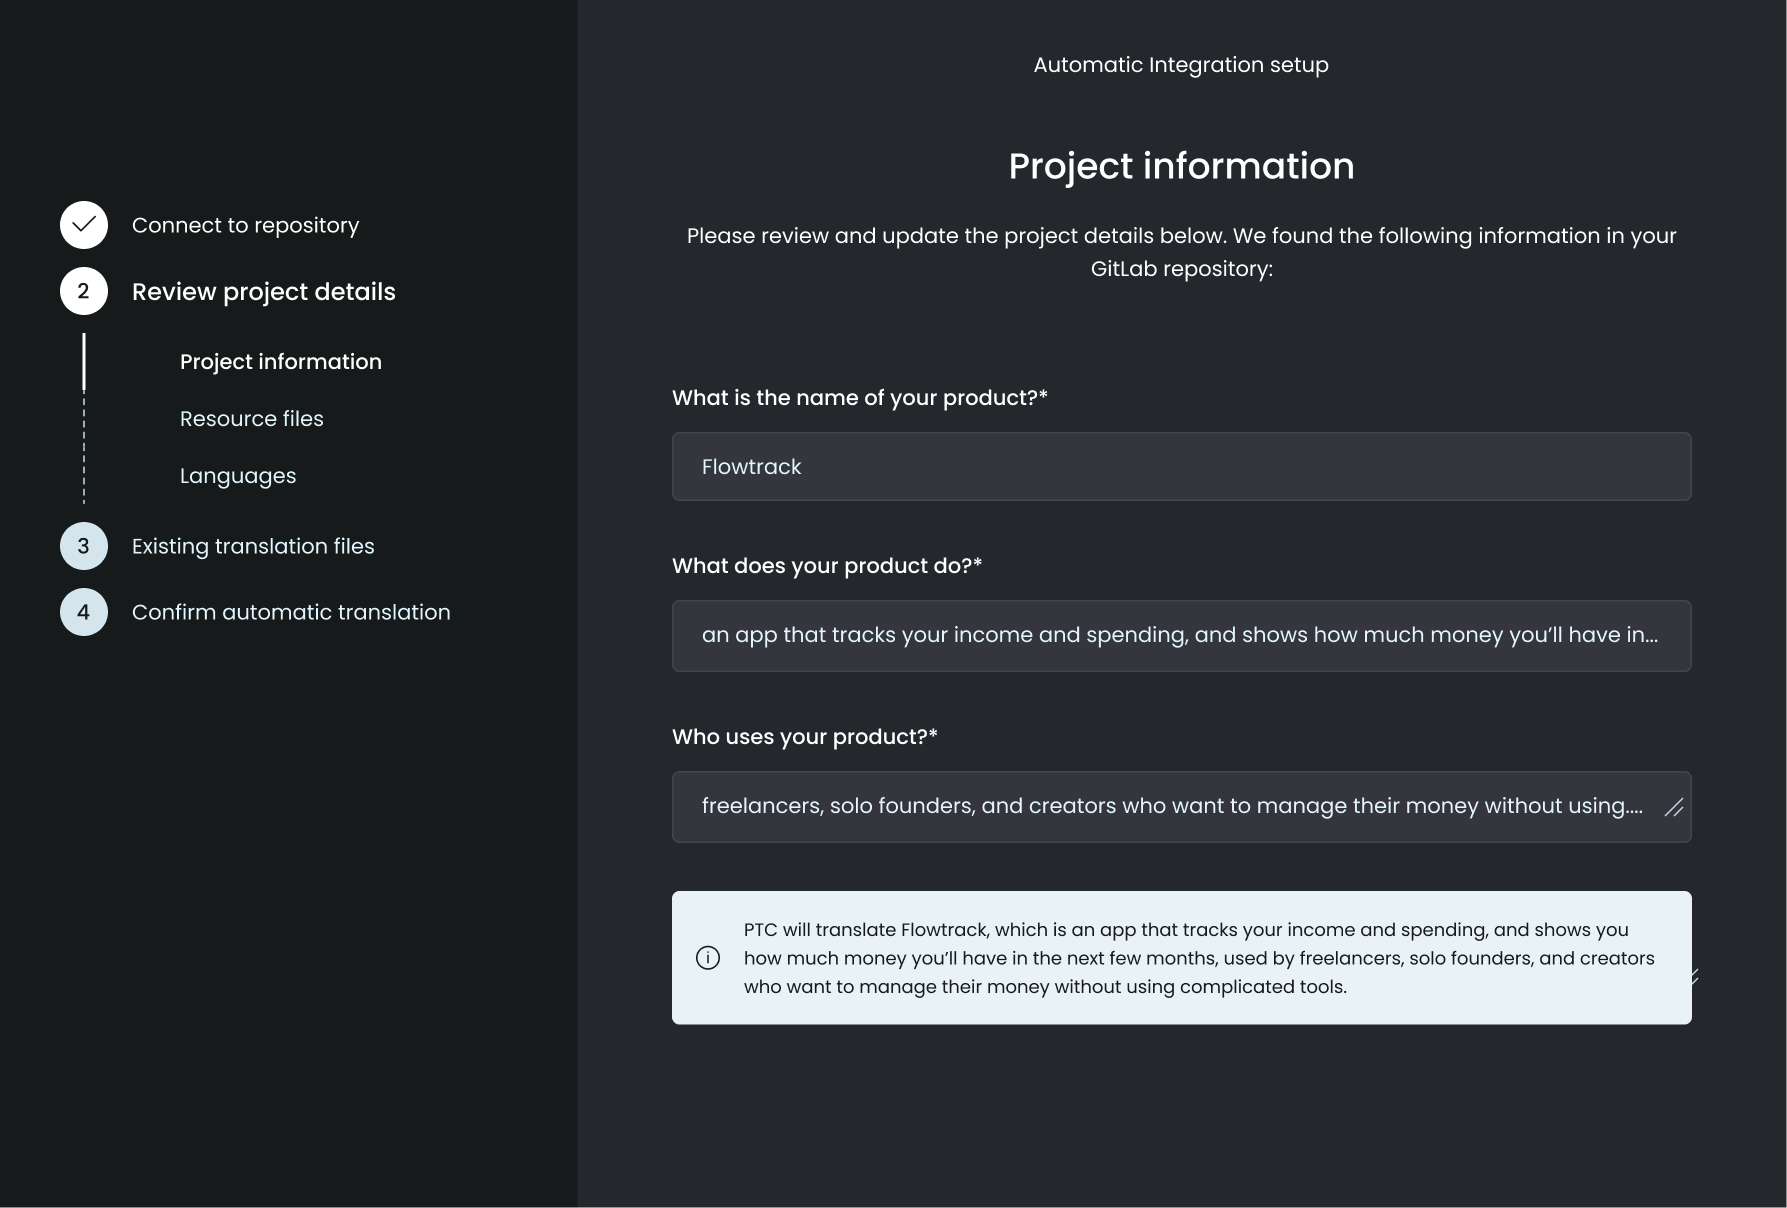Focus the 'Who uses your product' field
Viewport: 1787px width, 1208px height.
click(x=1170, y=807)
